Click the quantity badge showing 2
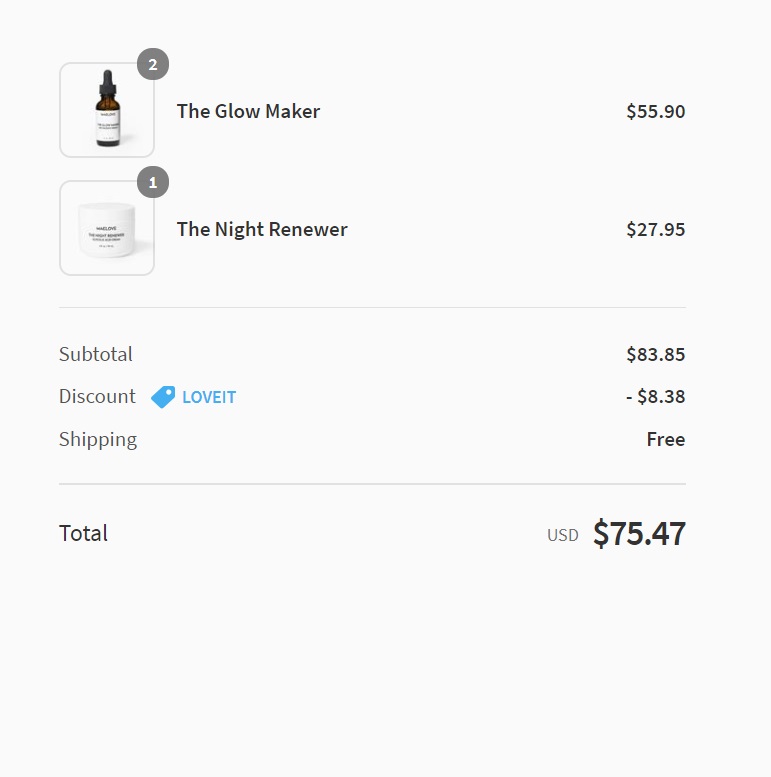 click(153, 65)
